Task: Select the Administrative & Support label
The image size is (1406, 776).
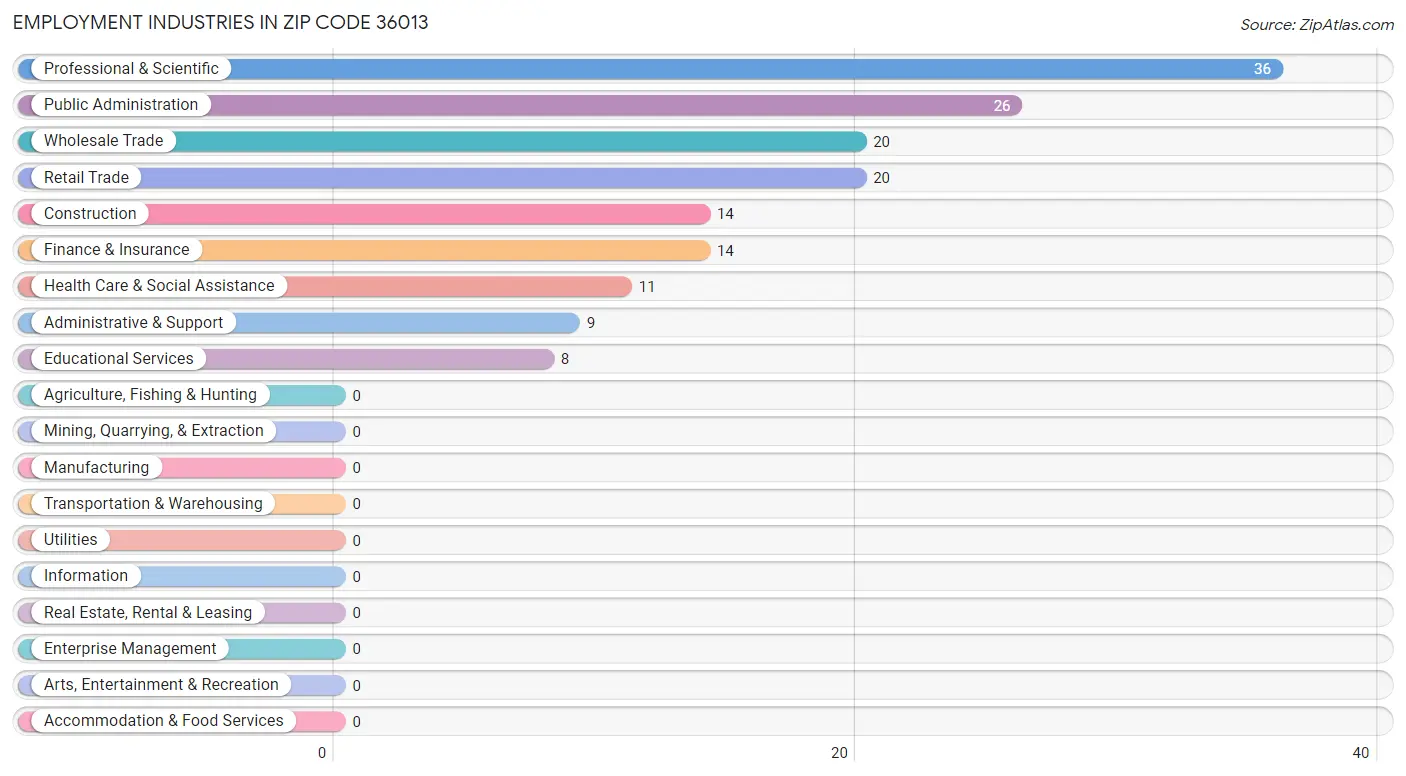Action: point(134,323)
